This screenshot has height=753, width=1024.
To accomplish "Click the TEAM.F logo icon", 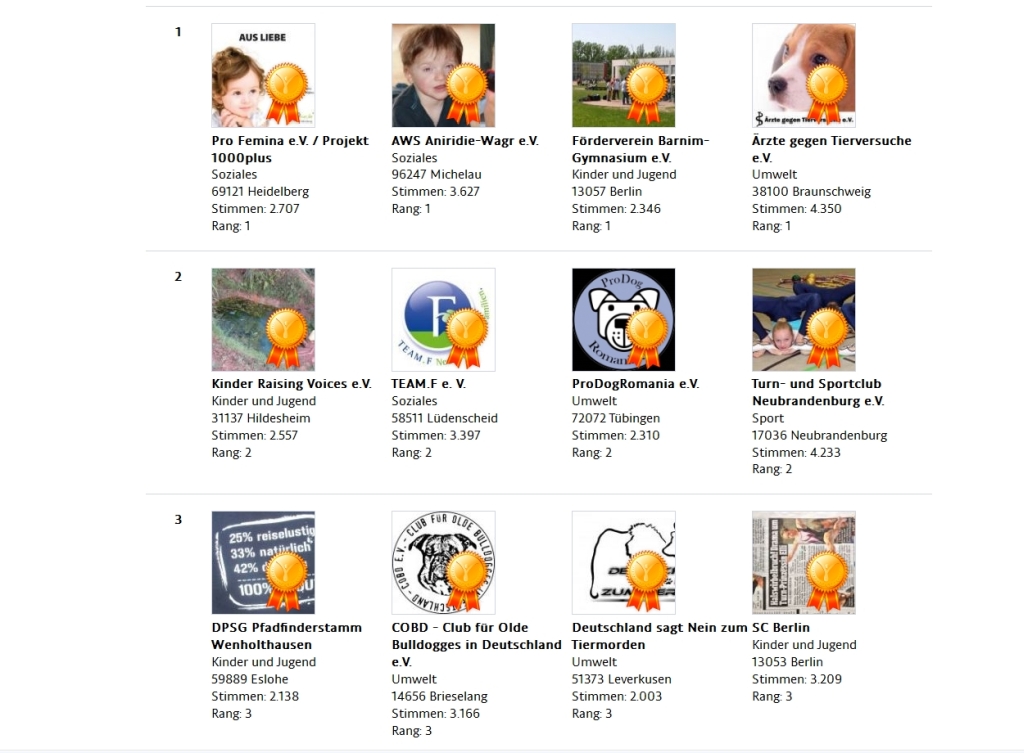I will 443,319.
